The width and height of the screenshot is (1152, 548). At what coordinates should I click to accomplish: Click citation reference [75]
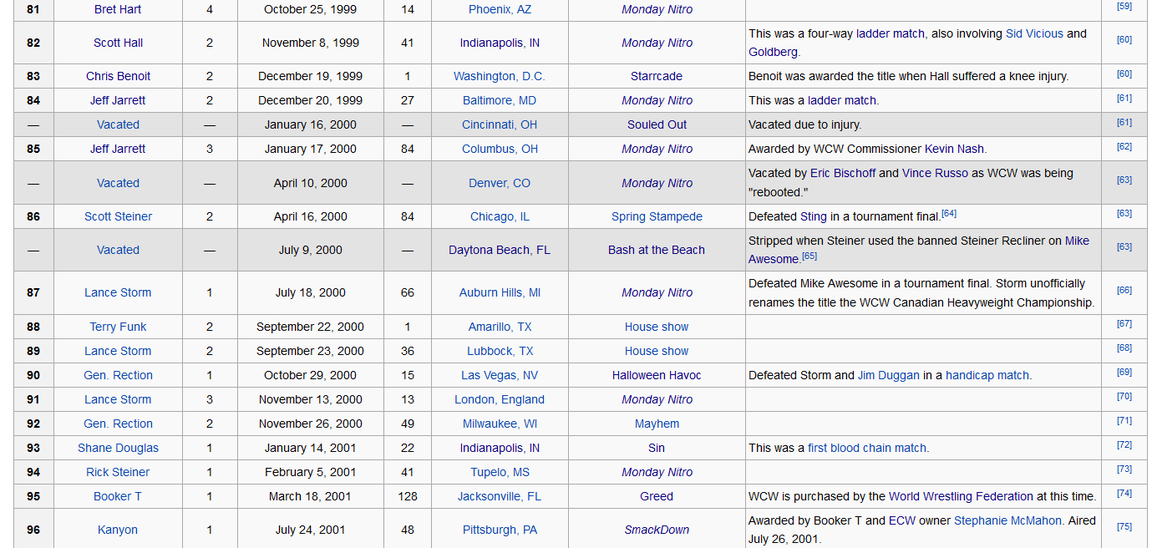[1124, 527]
